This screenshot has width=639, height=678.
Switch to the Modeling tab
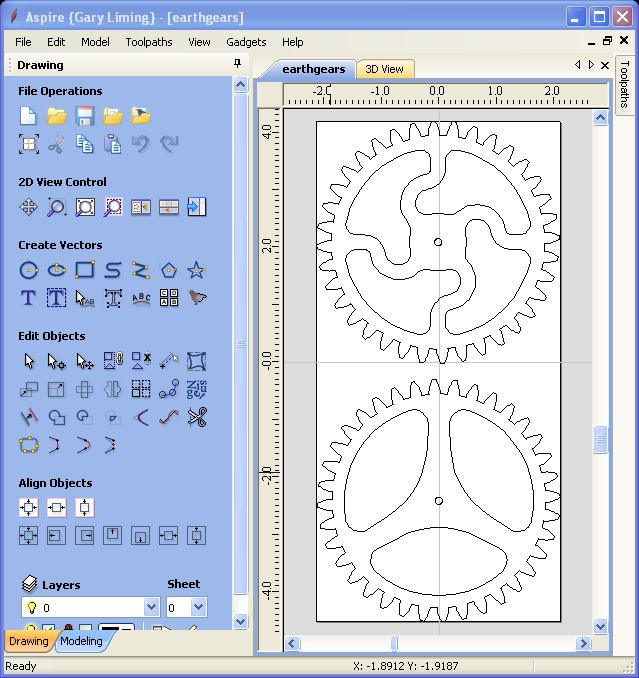[x=81, y=641]
